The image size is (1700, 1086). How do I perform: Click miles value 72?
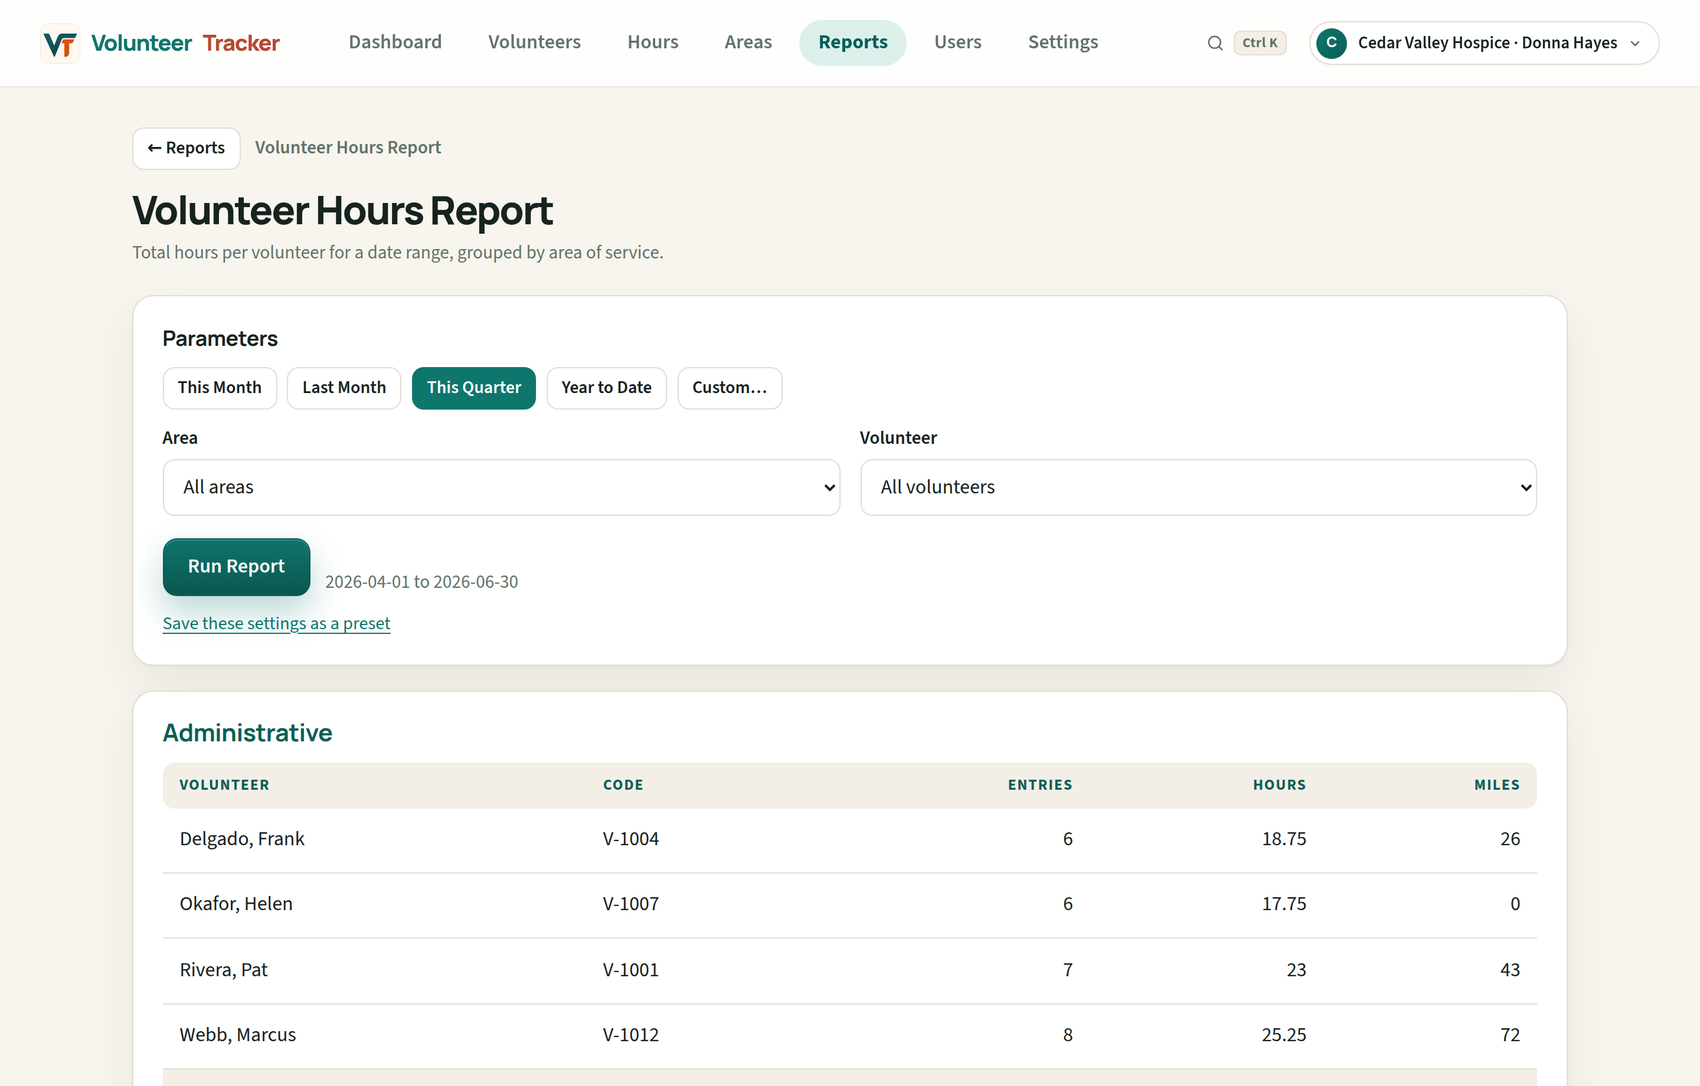pos(1510,1035)
